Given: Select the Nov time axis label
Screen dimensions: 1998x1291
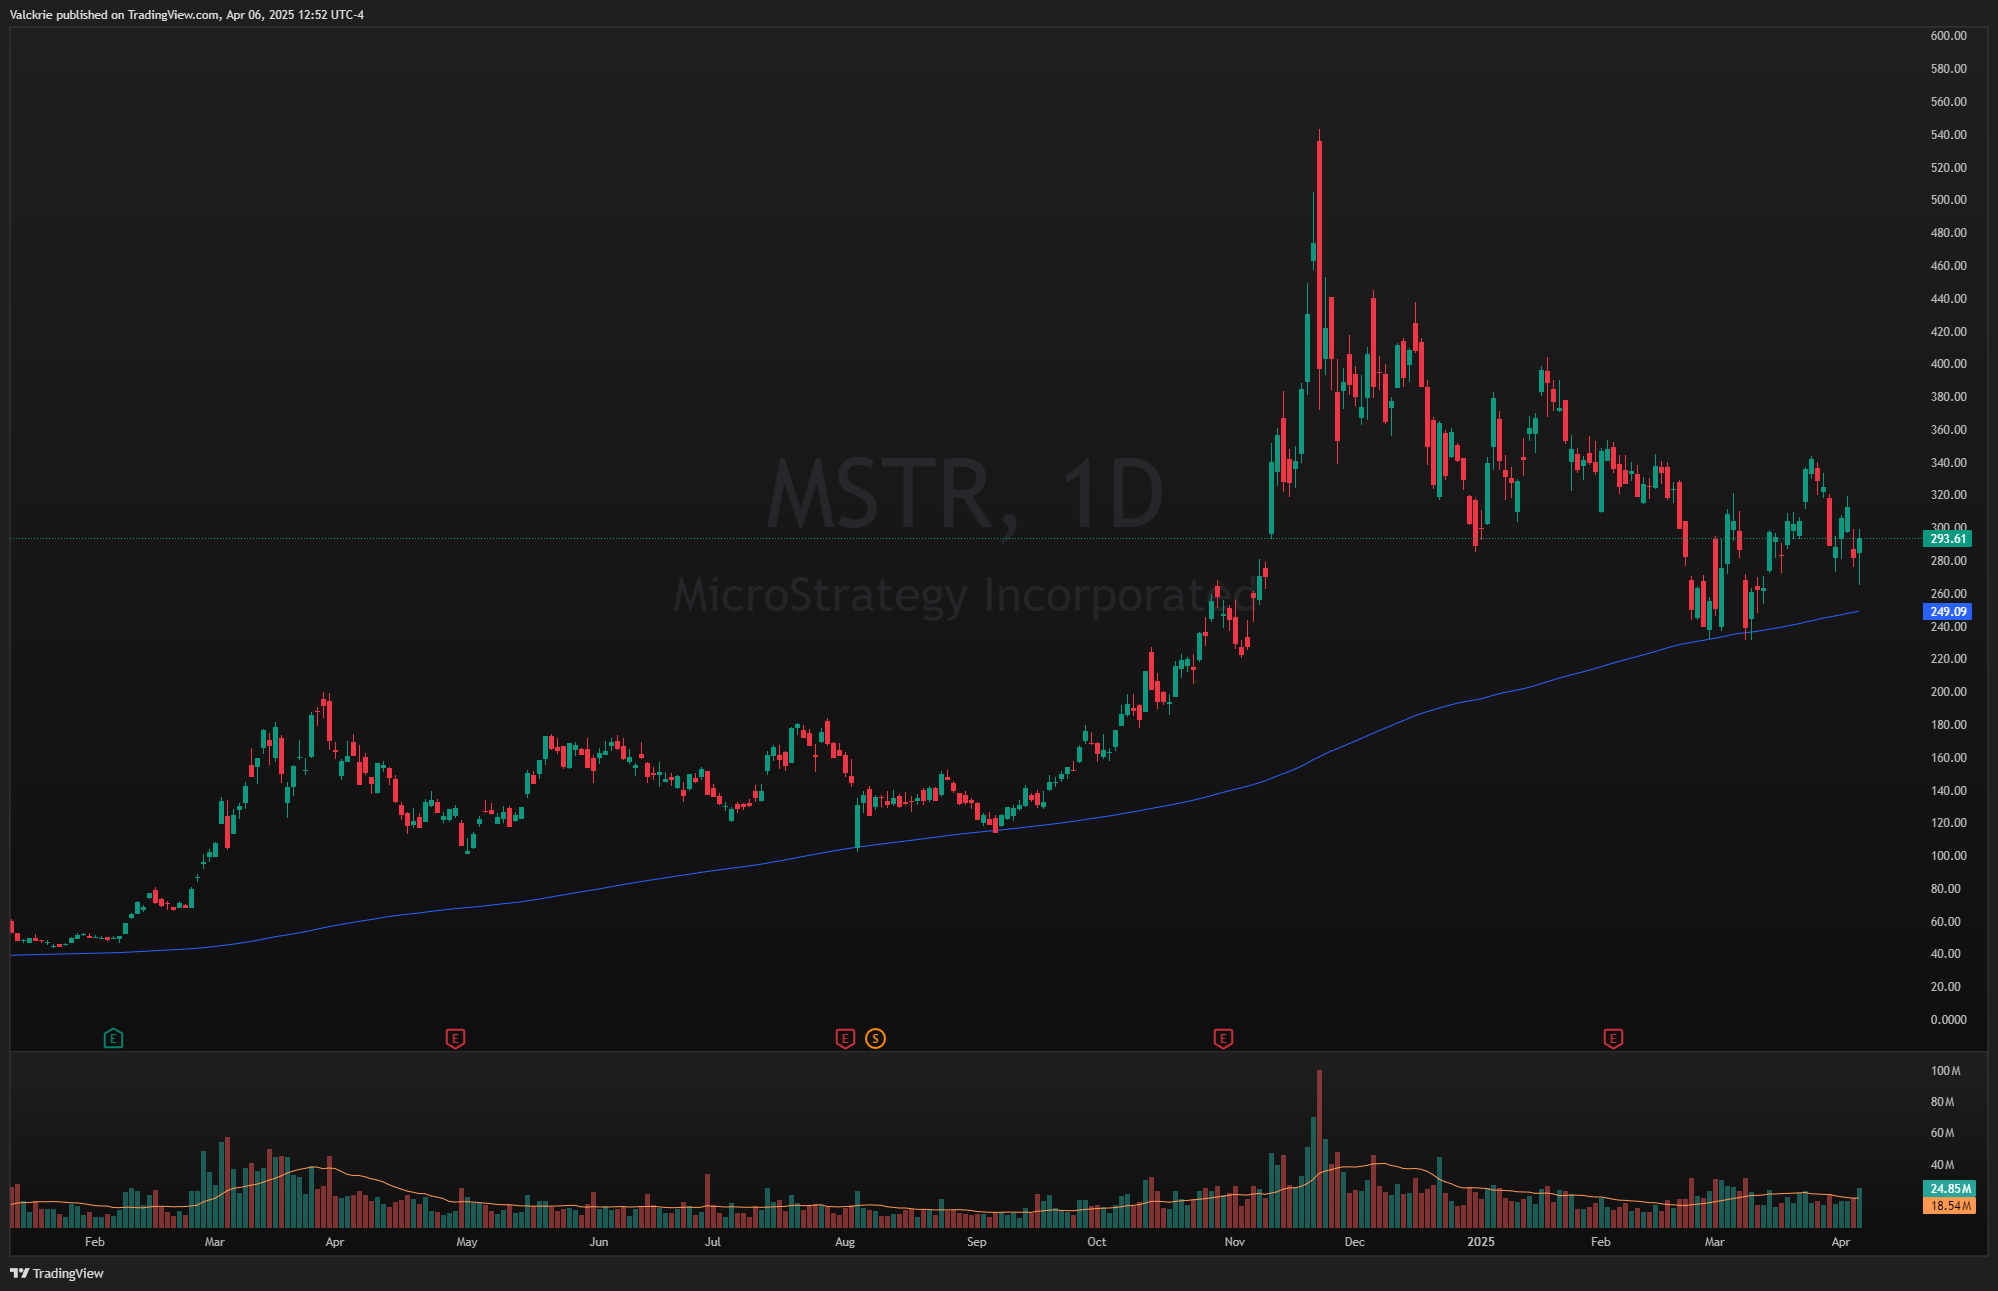Looking at the screenshot, I should coord(1235,1242).
